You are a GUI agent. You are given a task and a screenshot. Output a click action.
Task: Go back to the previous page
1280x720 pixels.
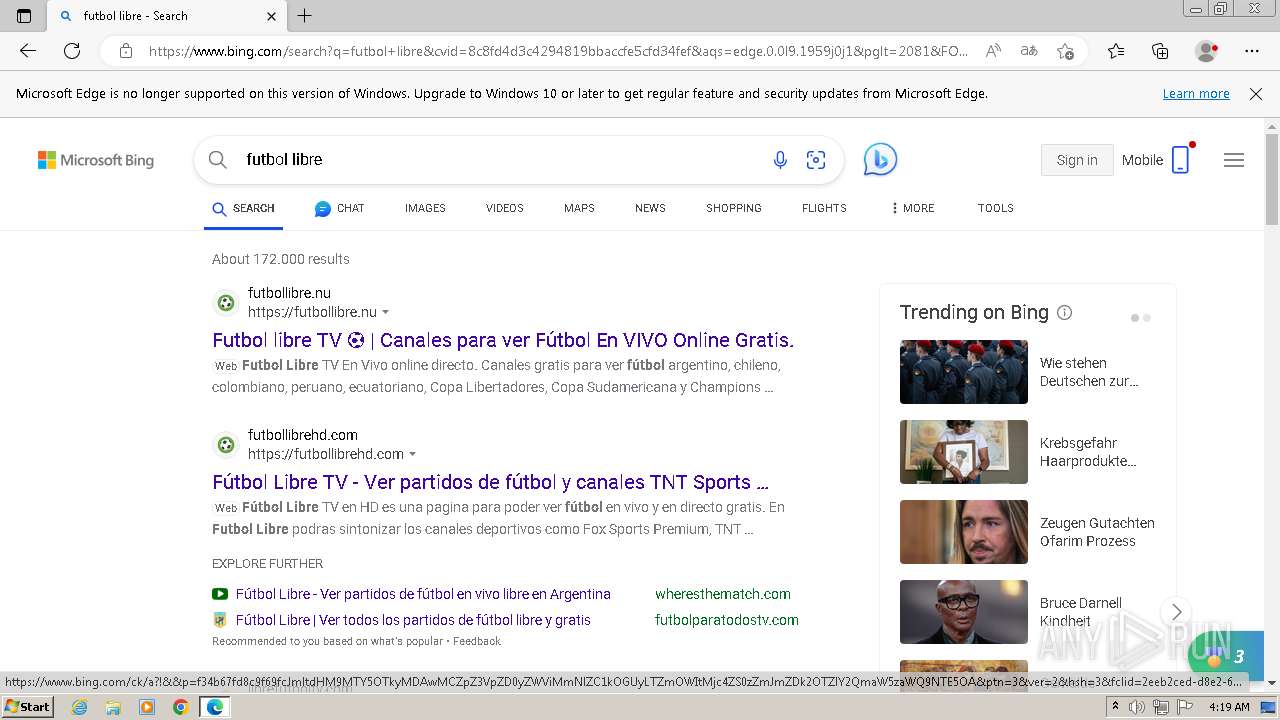click(x=28, y=51)
